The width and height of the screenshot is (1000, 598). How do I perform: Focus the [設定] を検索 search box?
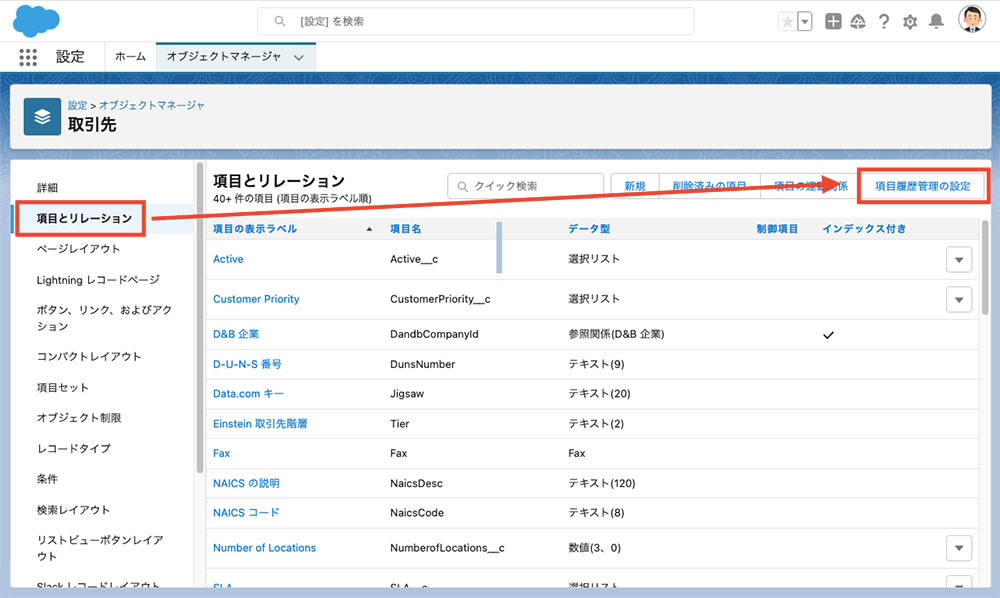476,21
